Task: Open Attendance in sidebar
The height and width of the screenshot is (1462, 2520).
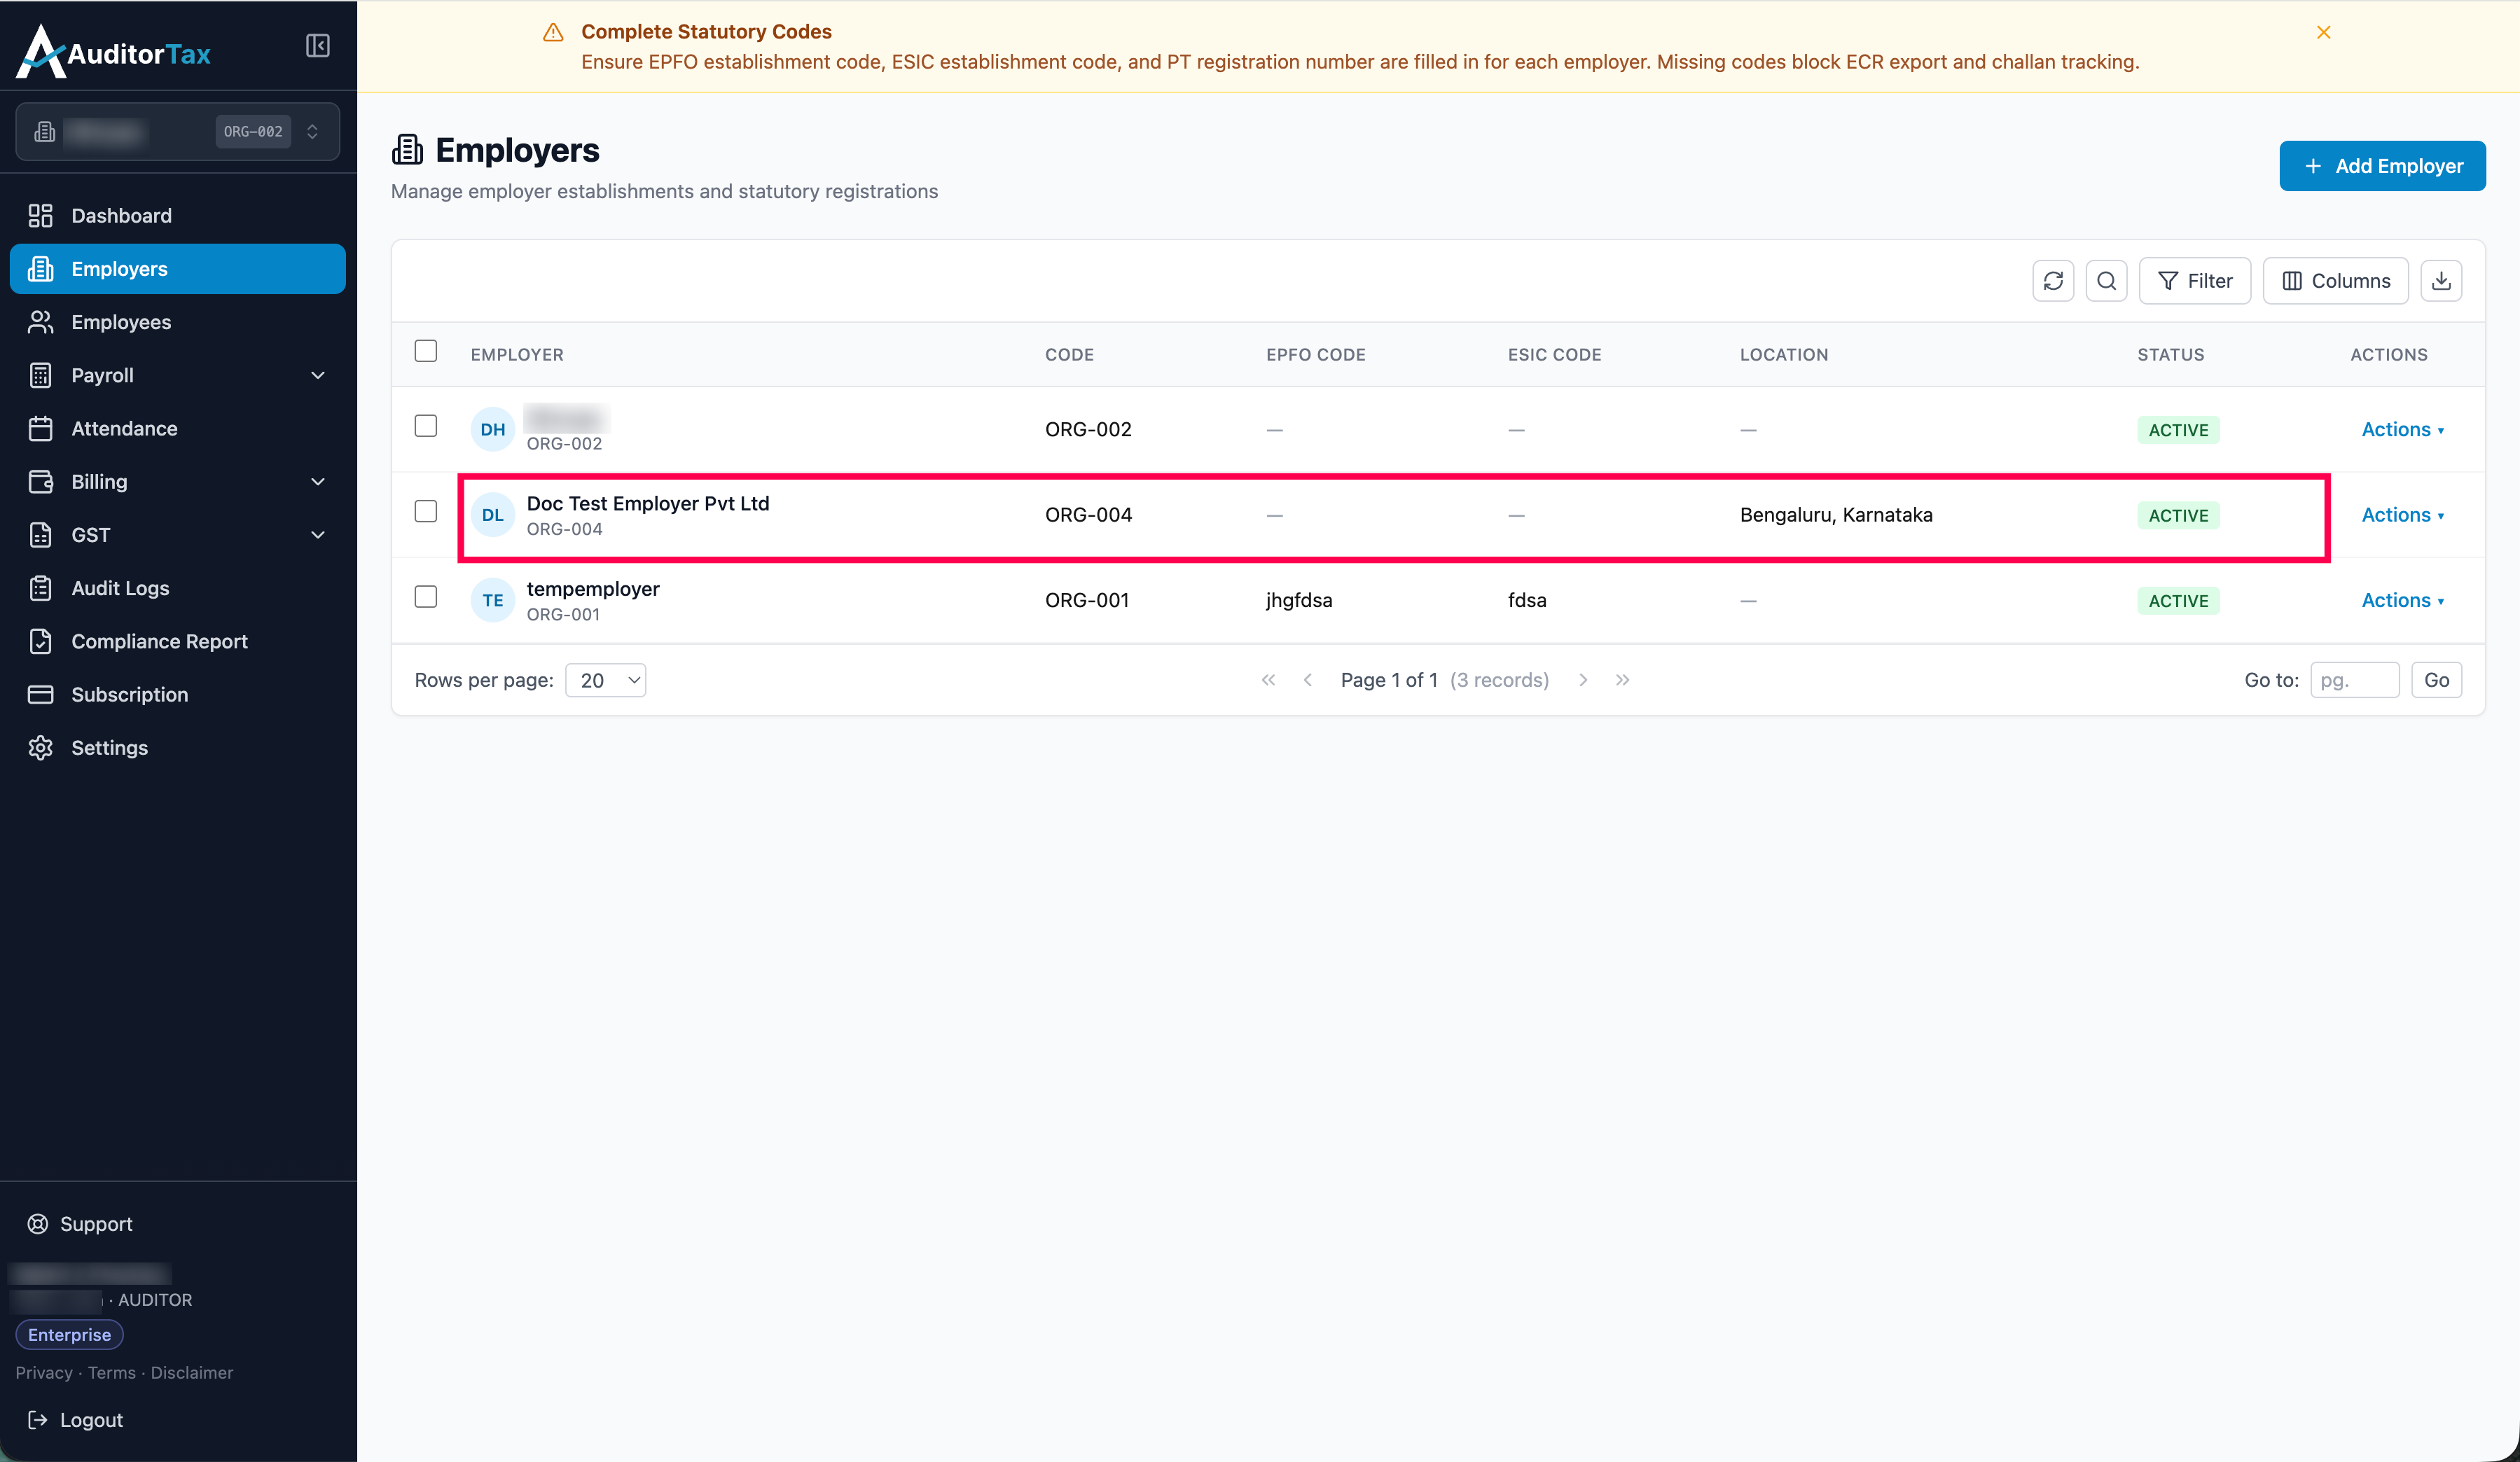Action: click(x=178, y=429)
